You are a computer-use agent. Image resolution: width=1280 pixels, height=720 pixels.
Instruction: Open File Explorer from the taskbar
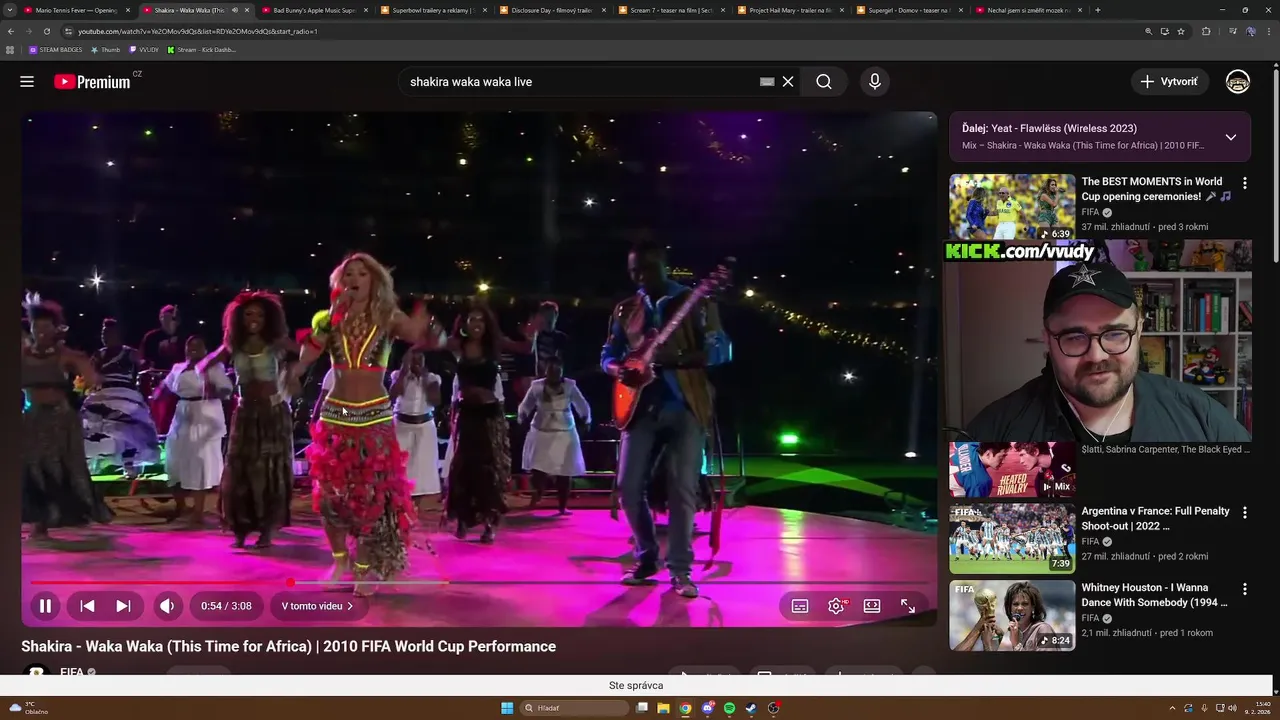(x=663, y=708)
